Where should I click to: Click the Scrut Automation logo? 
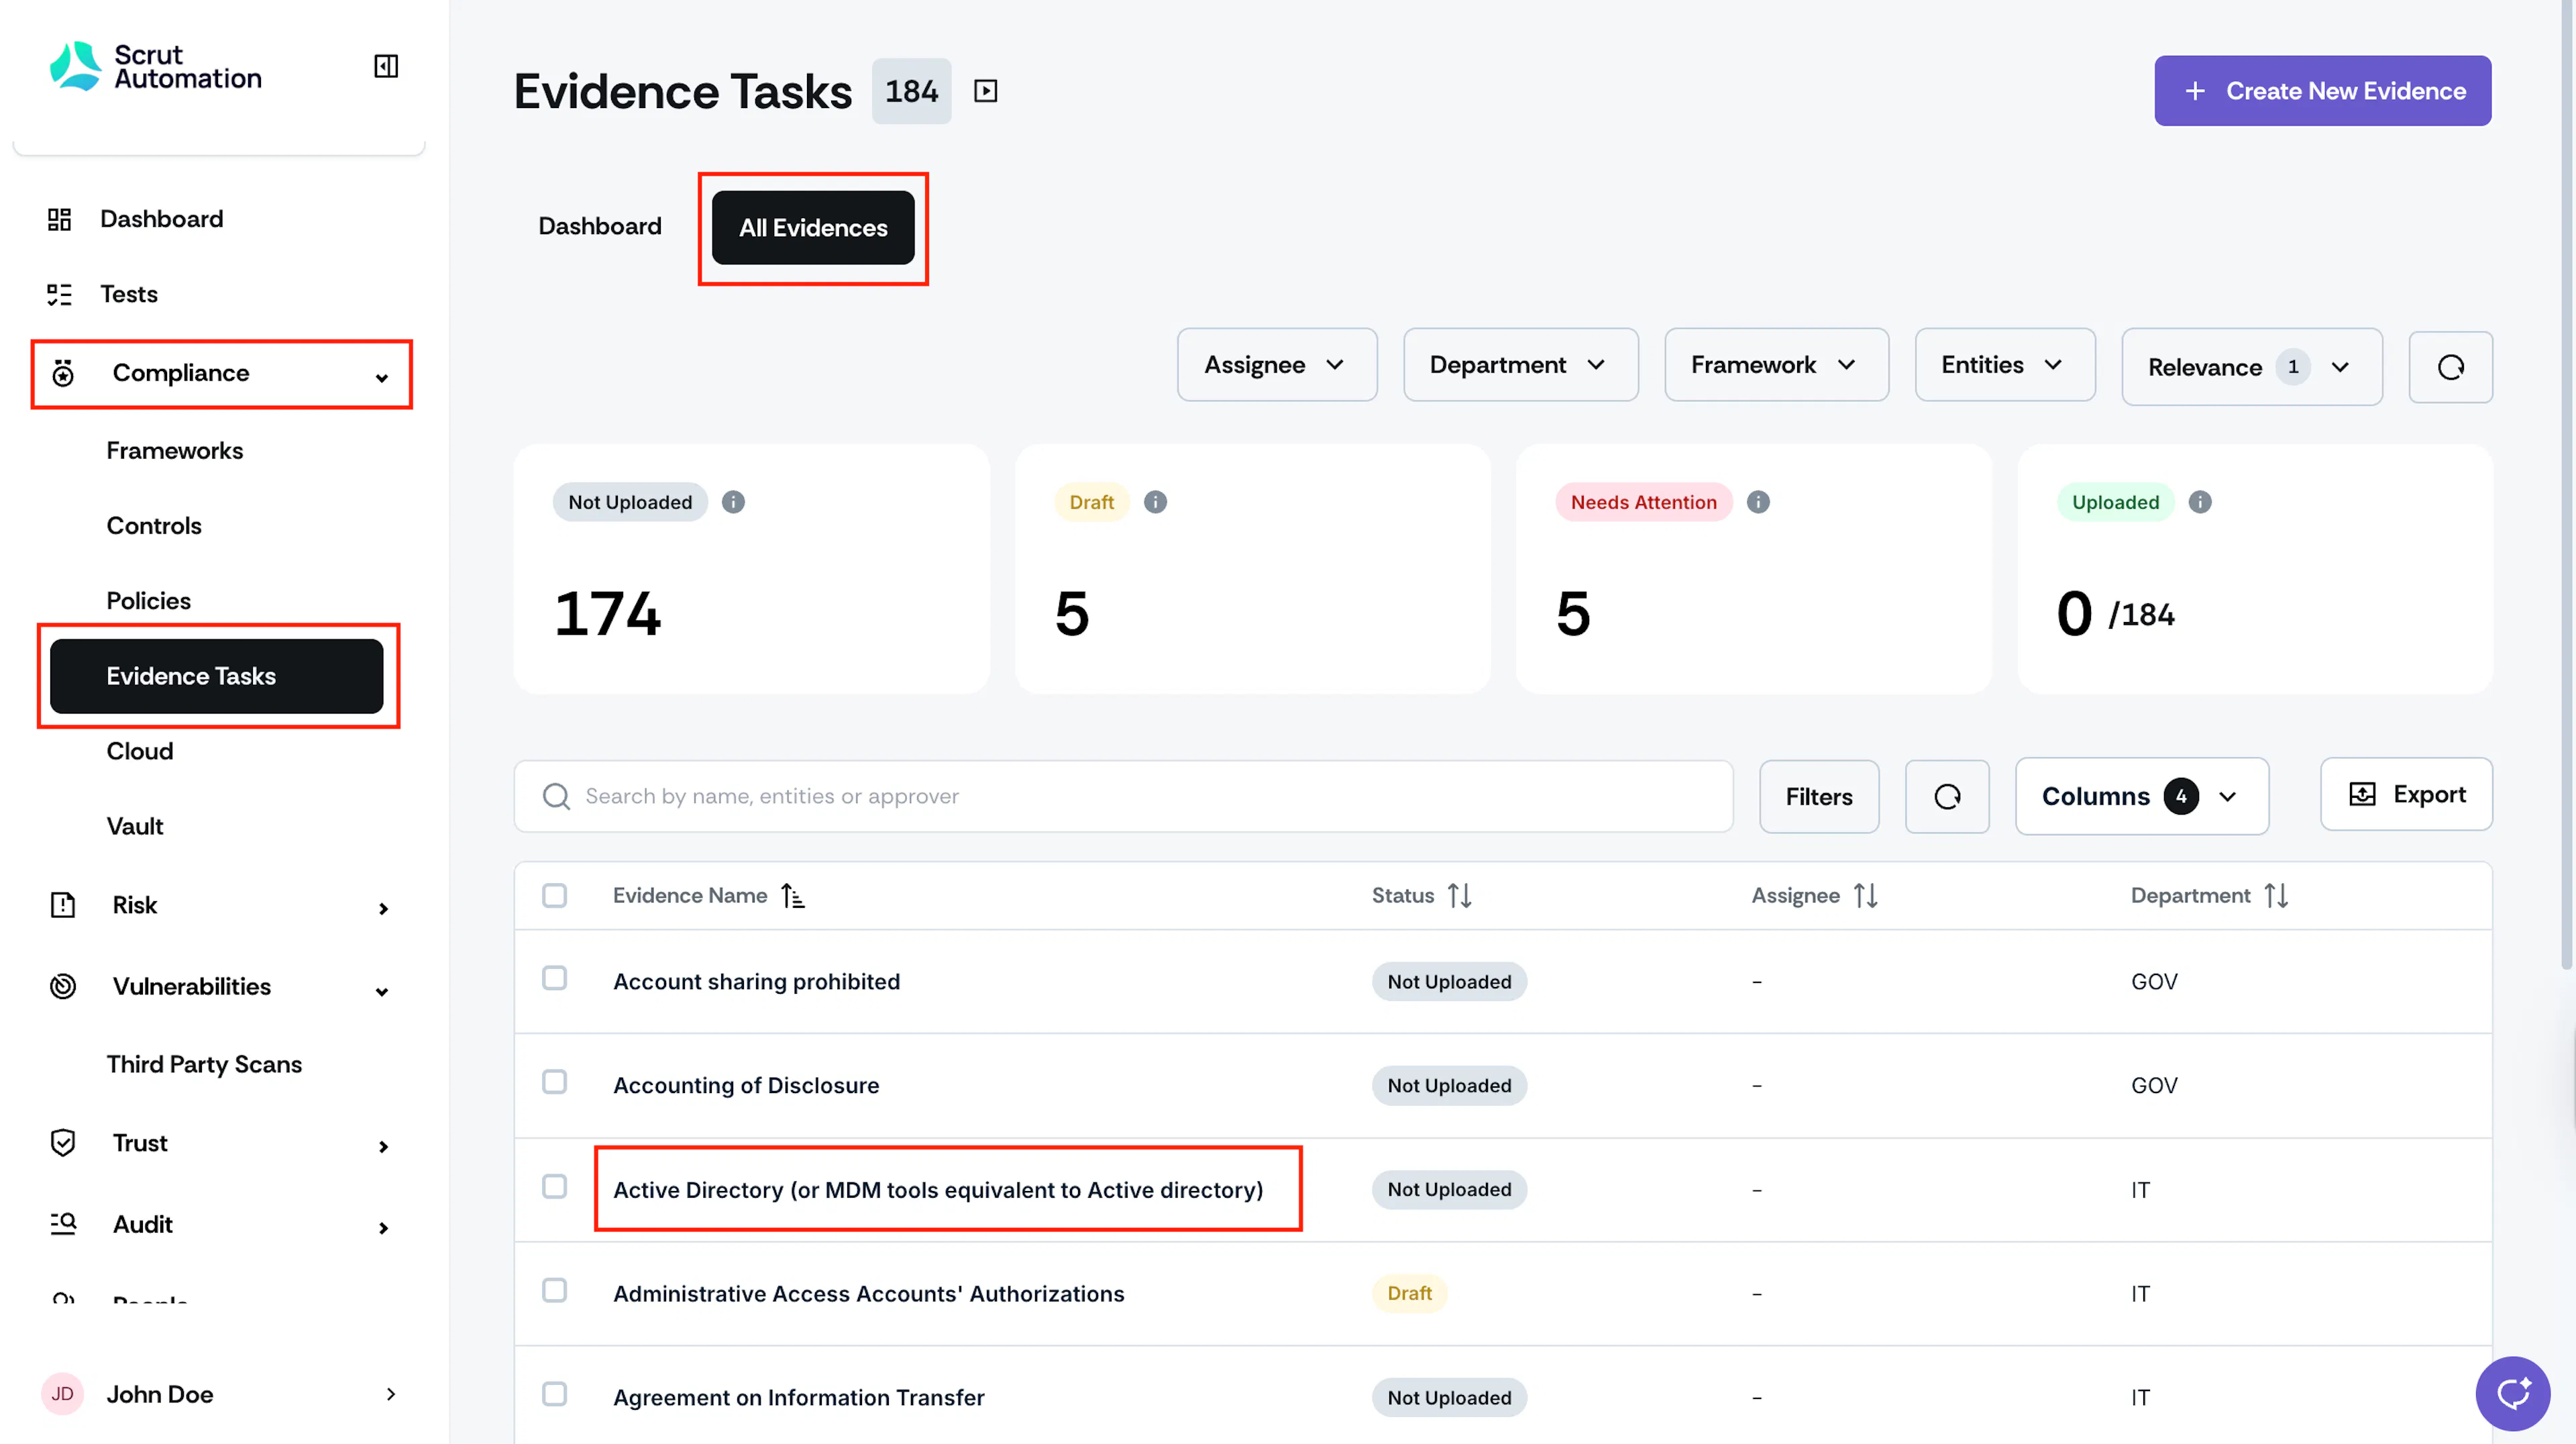(x=156, y=66)
